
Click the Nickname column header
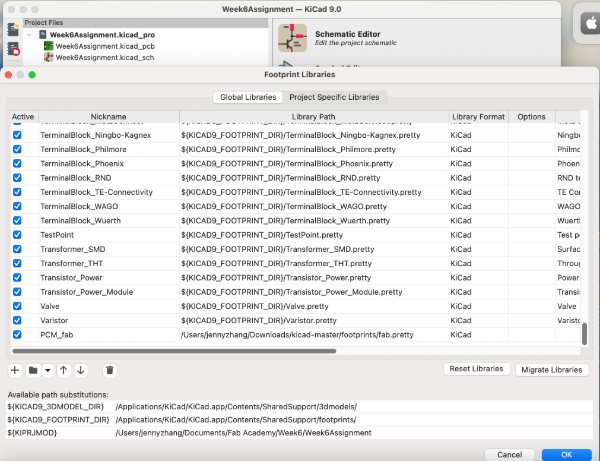coord(109,117)
